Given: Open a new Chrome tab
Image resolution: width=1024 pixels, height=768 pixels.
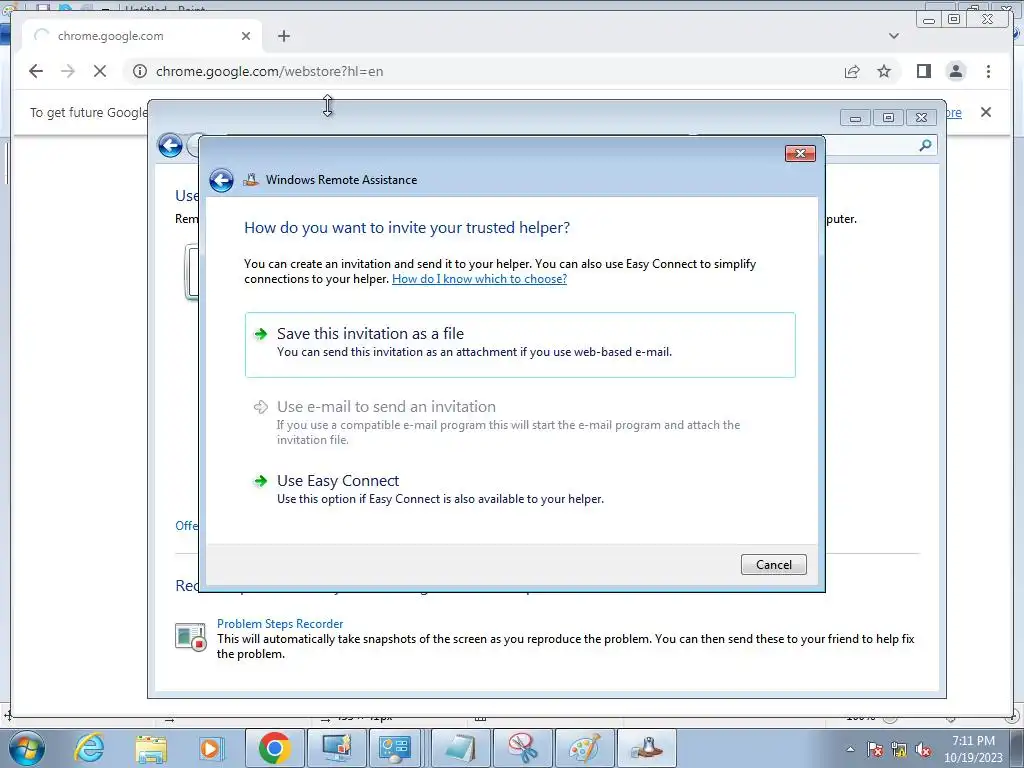Looking at the screenshot, I should click(283, 36).
